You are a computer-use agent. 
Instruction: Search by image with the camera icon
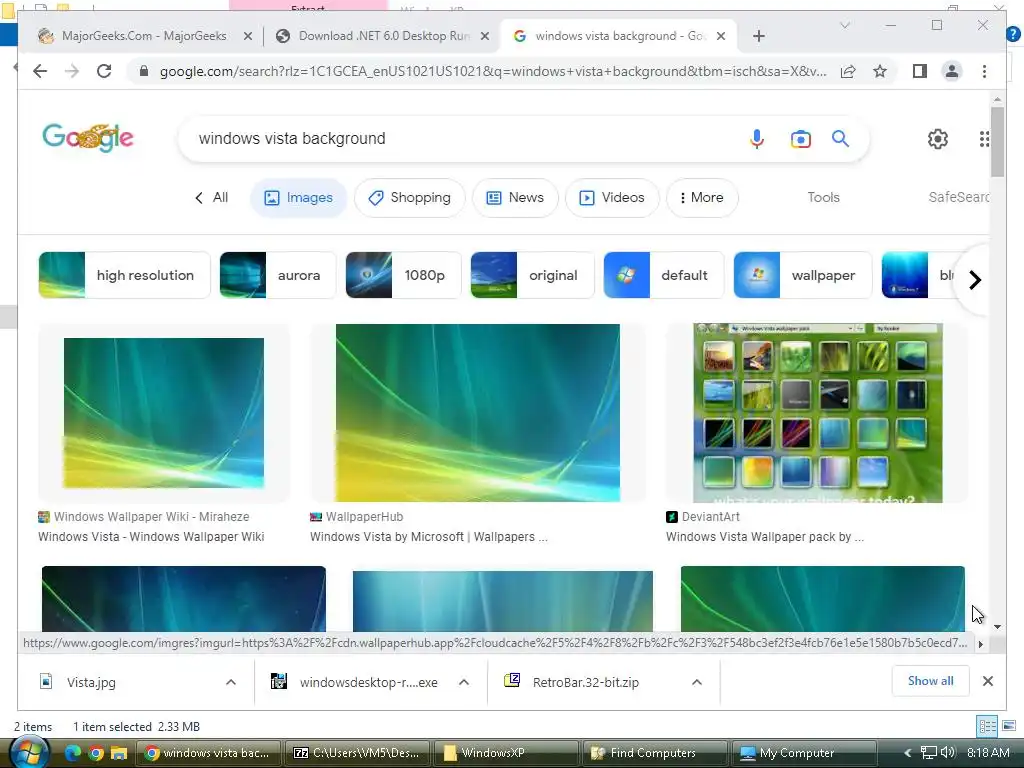click(801, 138)
